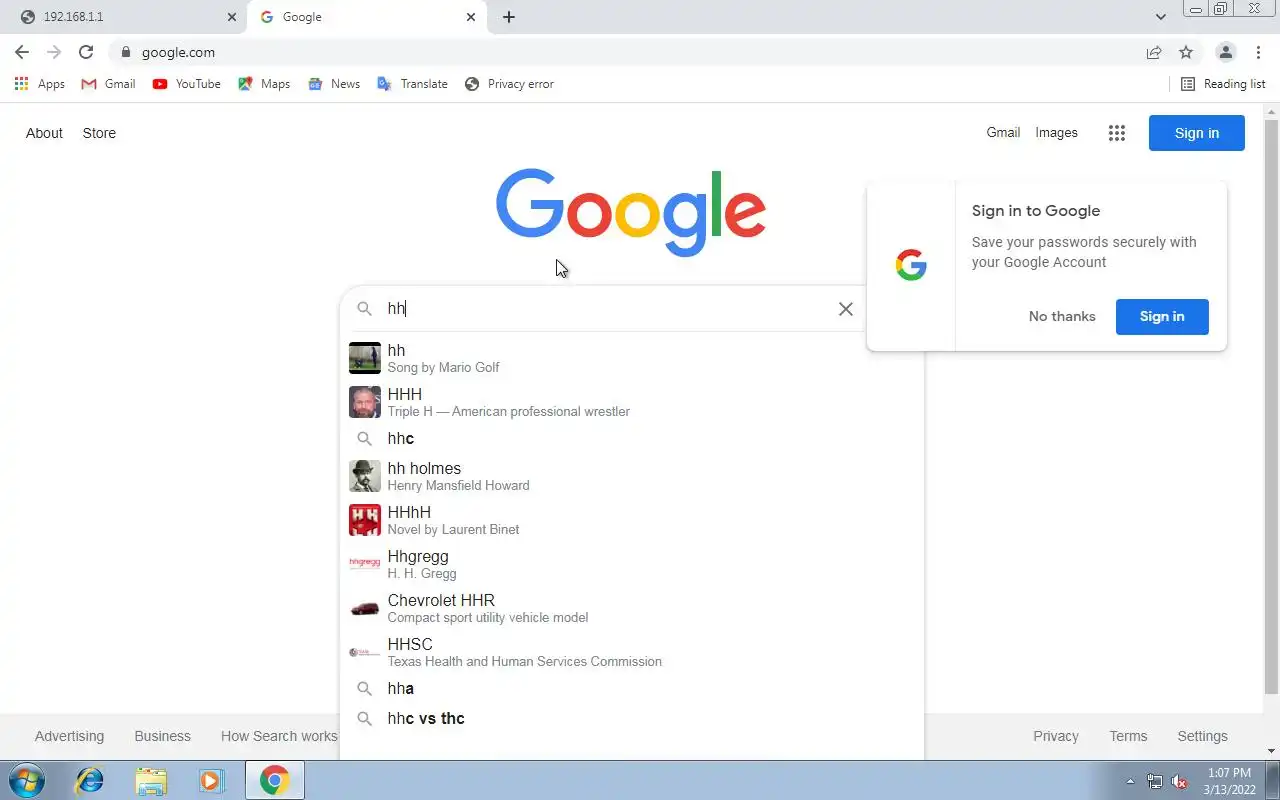
Task: Click the Chevrolet HHR car thumbnail
Action: coord(365,608)
